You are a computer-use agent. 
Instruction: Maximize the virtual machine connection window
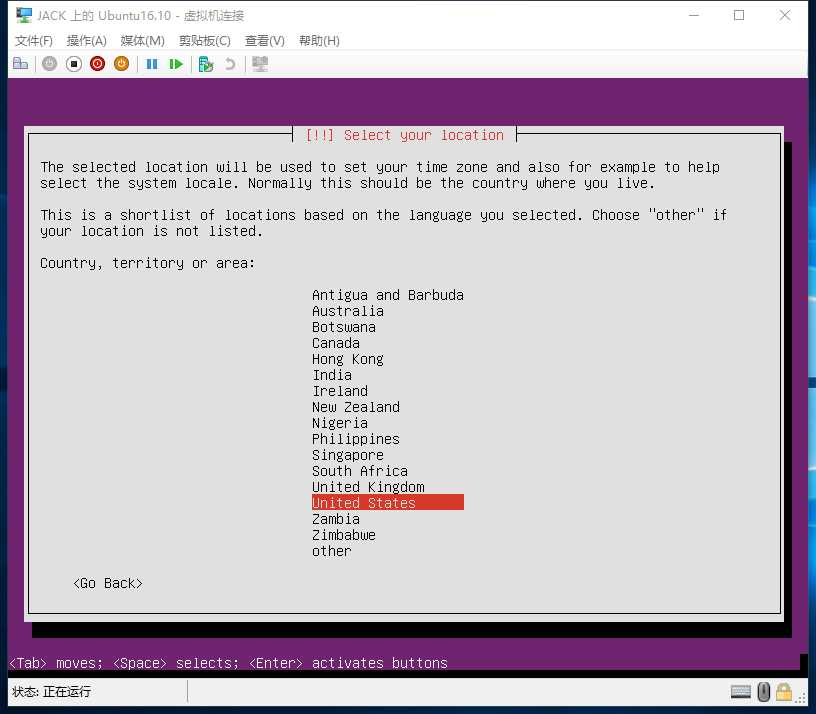click(x=739, y=16)
